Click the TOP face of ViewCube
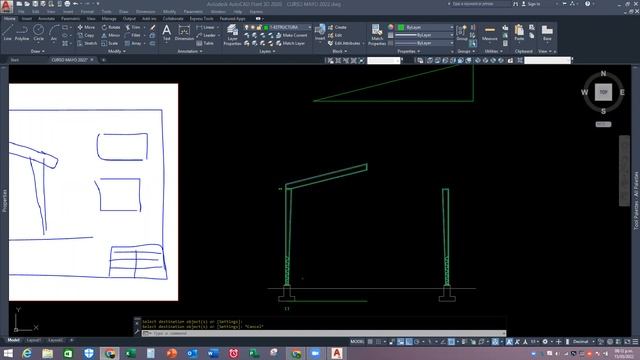 click(603, 92)
